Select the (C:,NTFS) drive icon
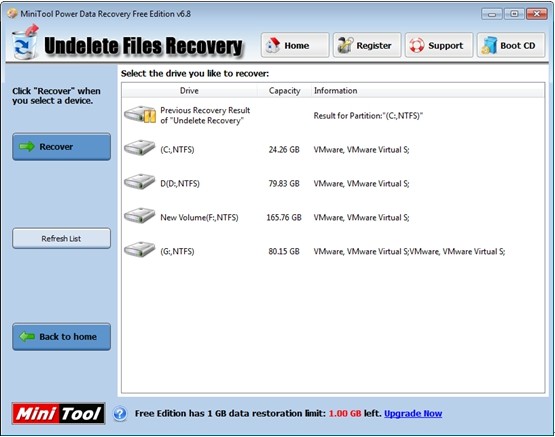This screenshot has height=437, width=555. tap(139, 148)
